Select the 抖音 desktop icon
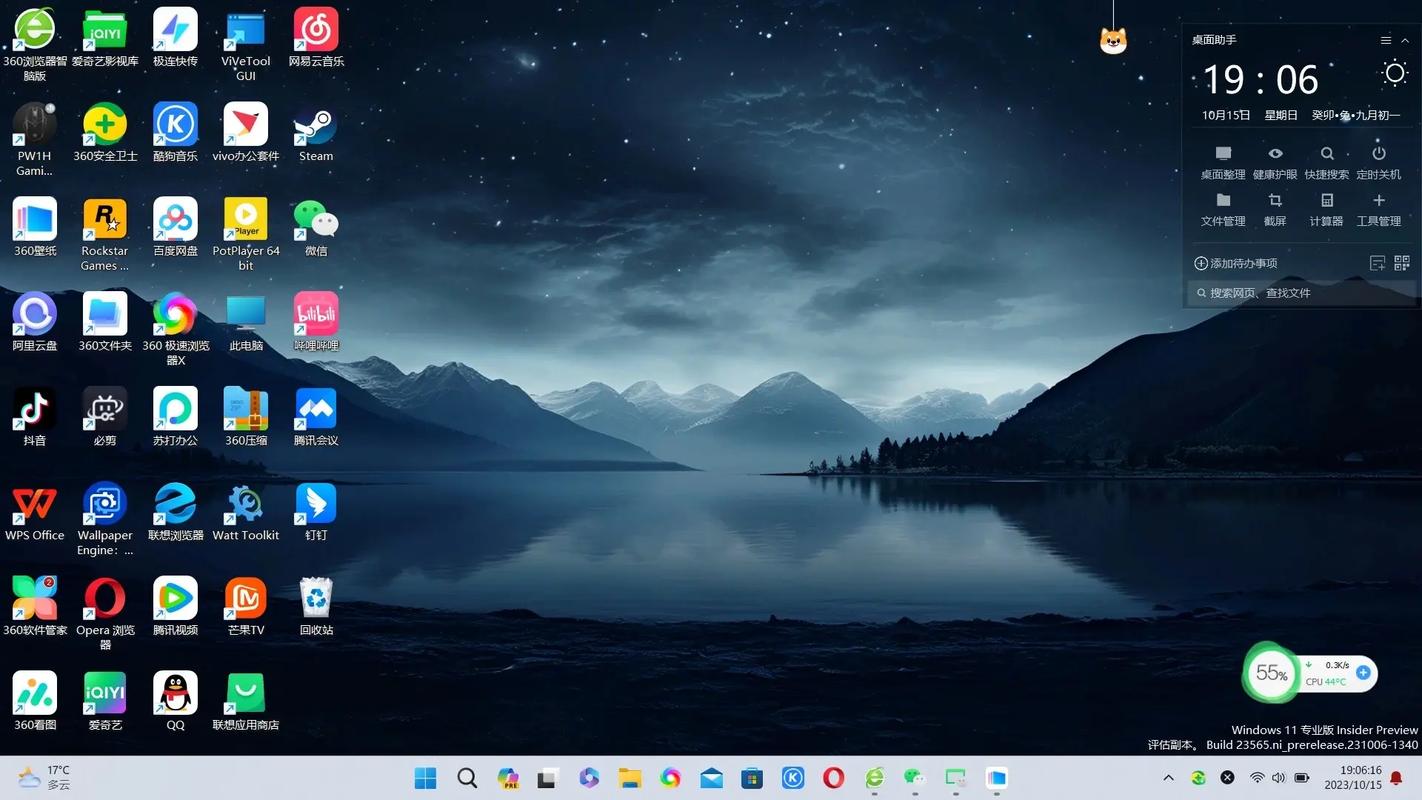The height and width of the screenshot is (800, 1422). [x=35, y=418]
